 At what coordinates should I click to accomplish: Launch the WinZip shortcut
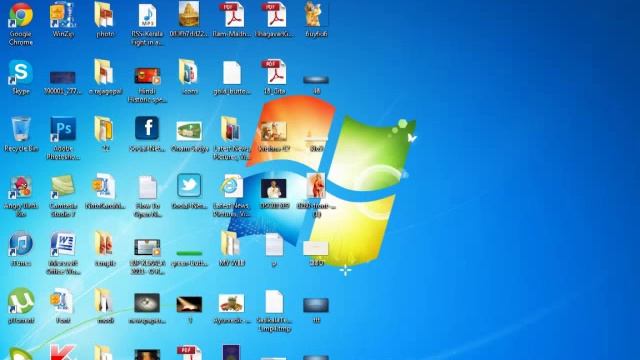(x=62, y=15)
